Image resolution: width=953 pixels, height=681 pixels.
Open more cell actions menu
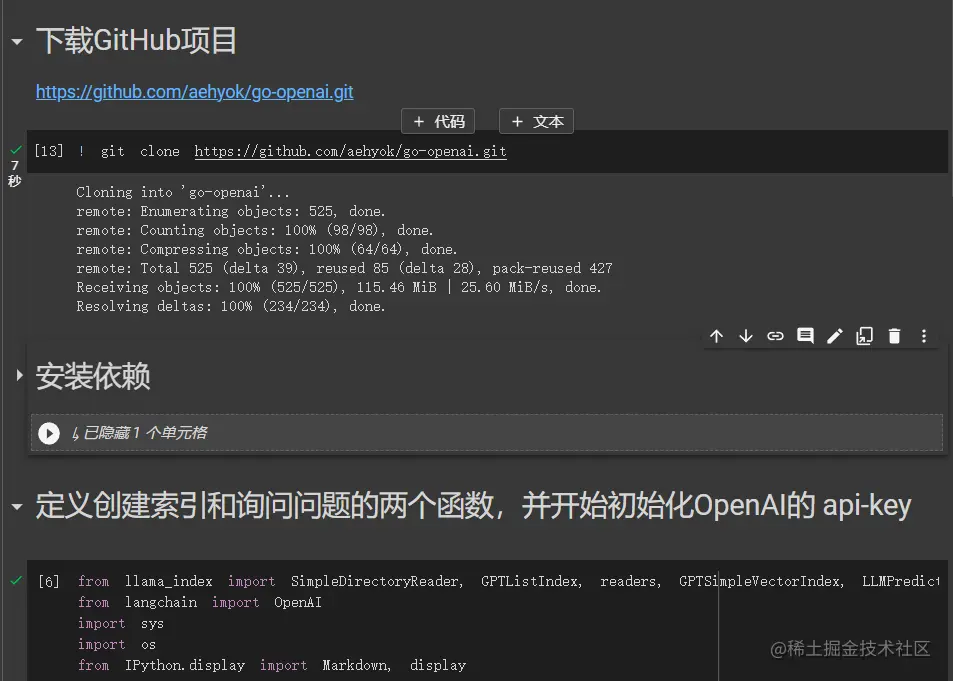pyautogui.click(x=924, y=336)
